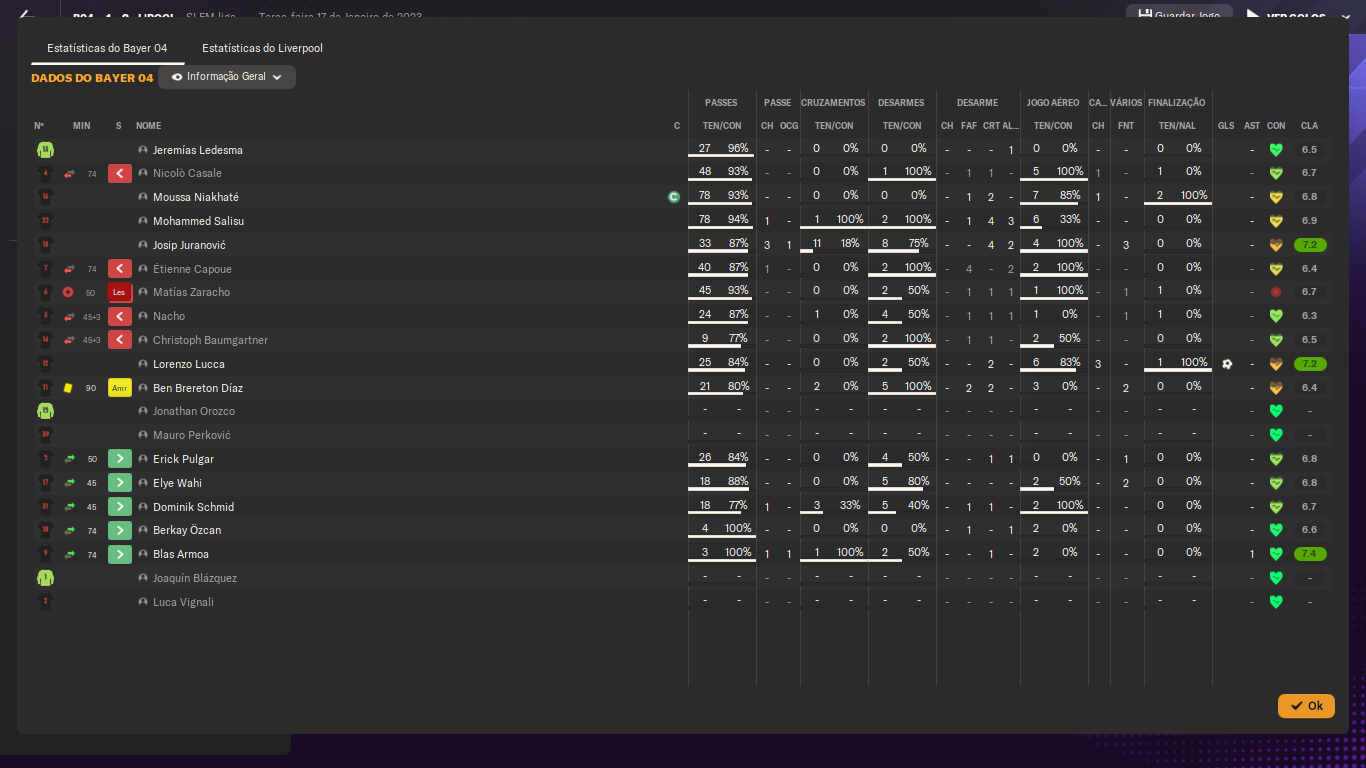Open the Informação Geral dropdown
Viewport: 1366px width, 768px height.
tap(227, 77)
